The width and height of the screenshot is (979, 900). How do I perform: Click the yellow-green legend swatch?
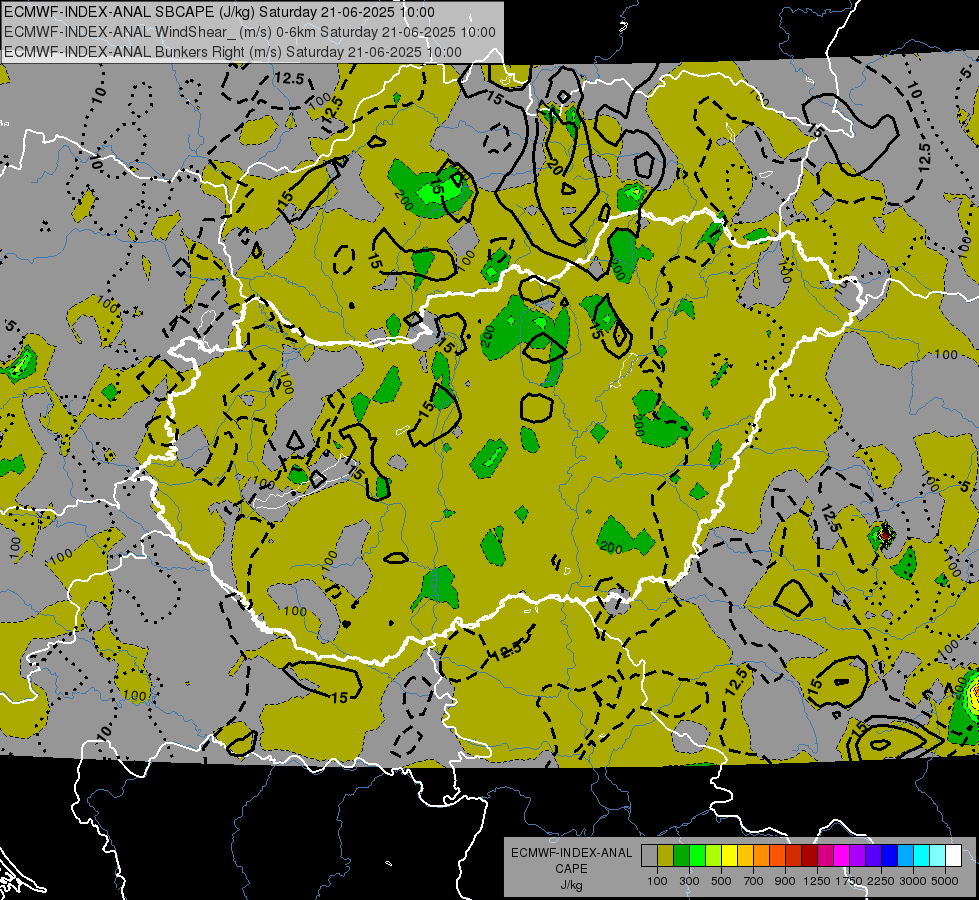[714, 856]
